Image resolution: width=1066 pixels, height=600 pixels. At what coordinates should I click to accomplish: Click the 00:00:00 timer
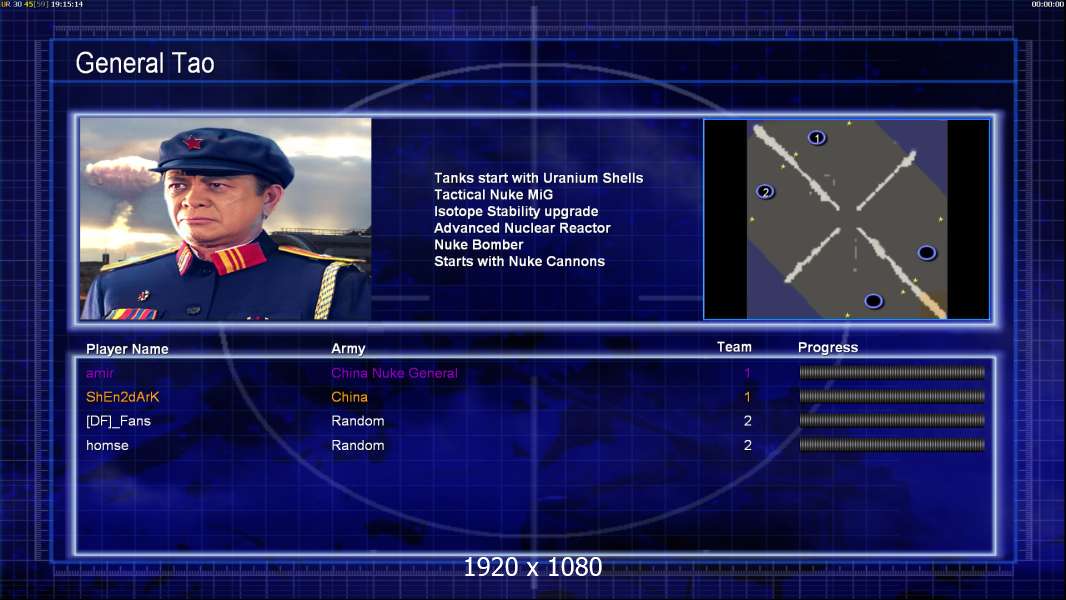pyautogui.click(x=1048, y=4)
